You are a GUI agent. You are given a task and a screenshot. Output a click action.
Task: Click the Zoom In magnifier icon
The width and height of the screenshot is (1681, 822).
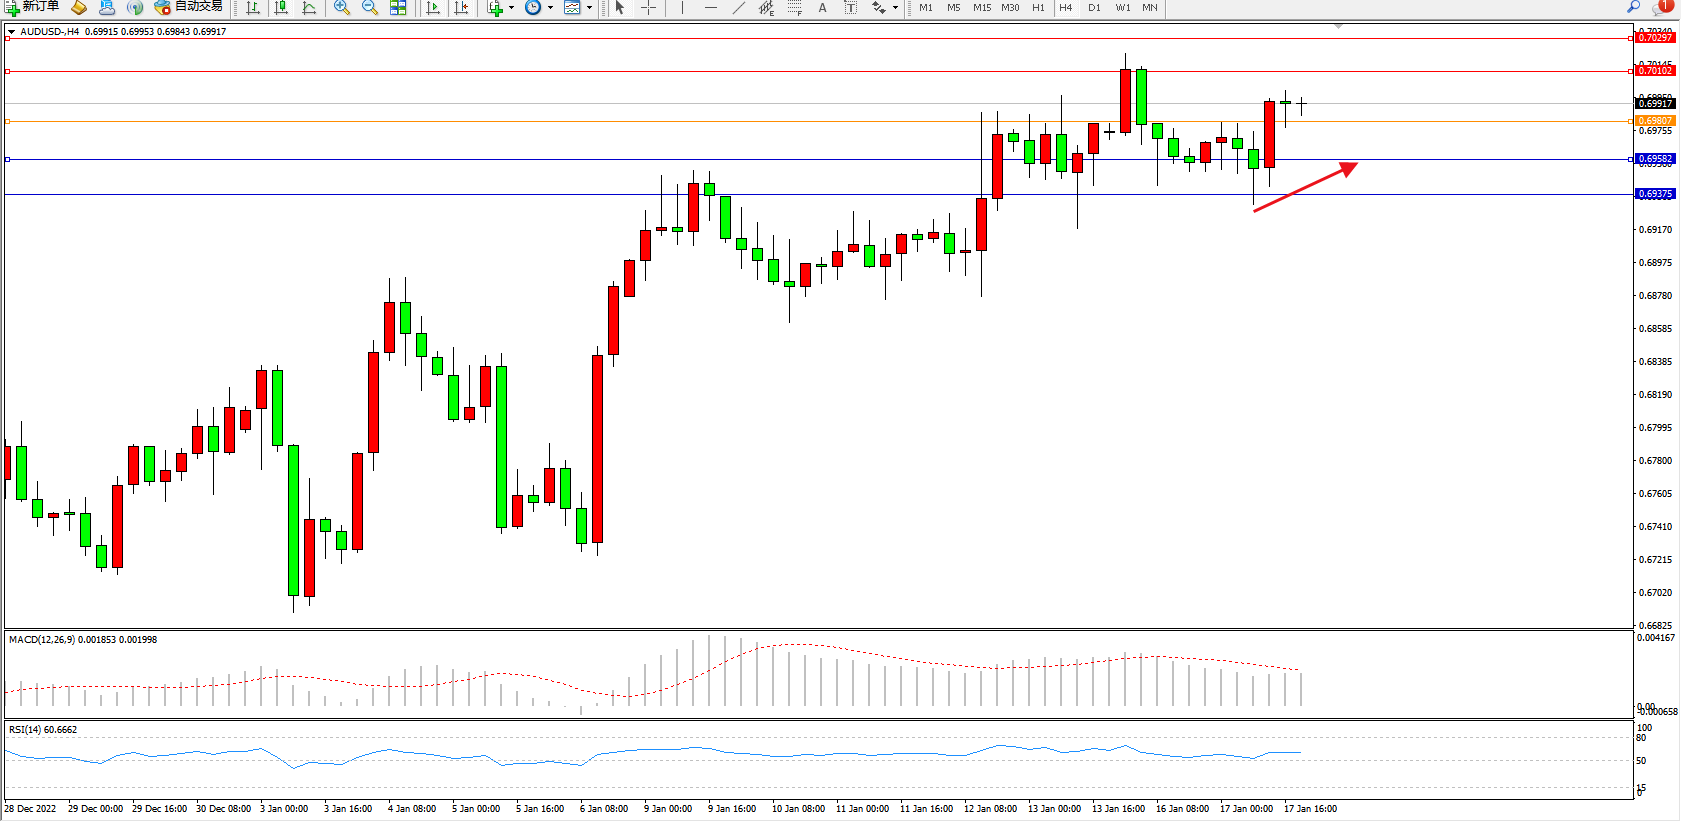tap(342, 8)
